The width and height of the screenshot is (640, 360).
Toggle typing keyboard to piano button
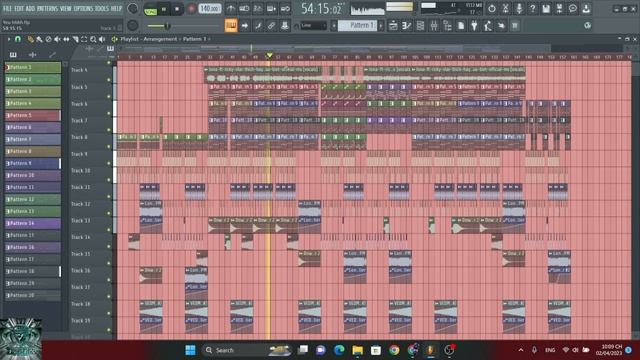click(231, 26)
